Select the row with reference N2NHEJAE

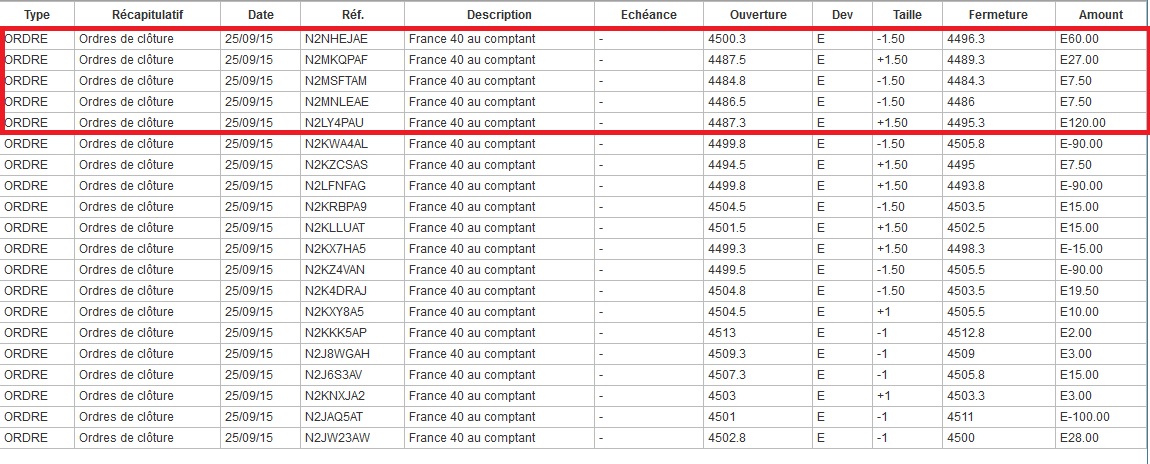(x=336, y=39)
